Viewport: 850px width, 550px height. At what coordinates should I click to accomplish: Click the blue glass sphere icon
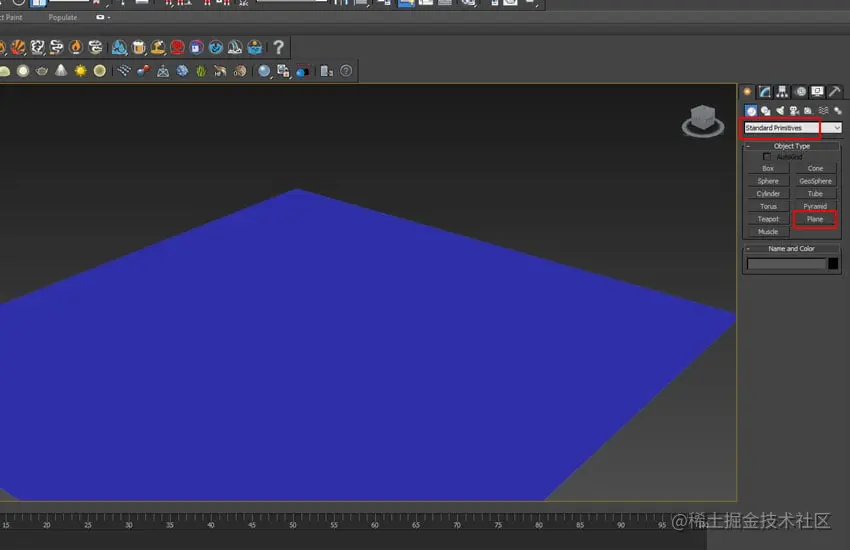point(264,71)
